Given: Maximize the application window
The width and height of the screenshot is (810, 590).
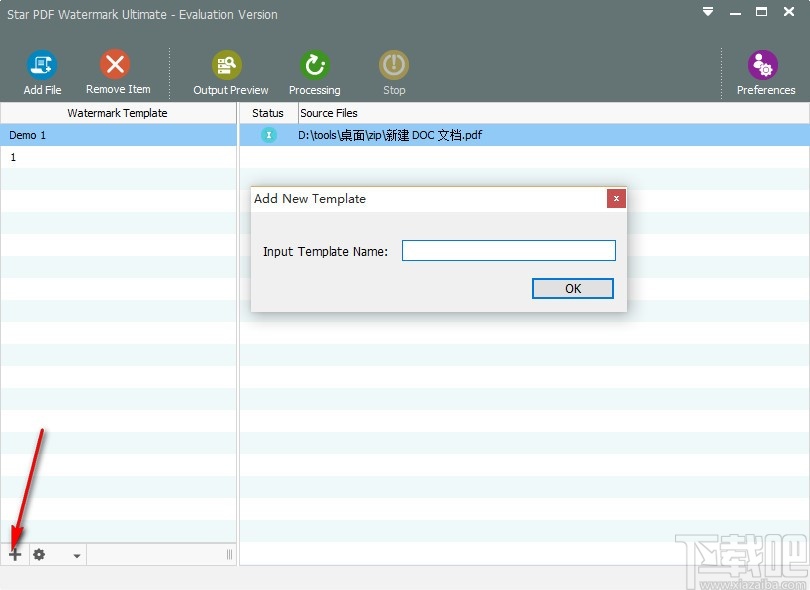Looking at the screenshot, I should [x=761, y=11].
